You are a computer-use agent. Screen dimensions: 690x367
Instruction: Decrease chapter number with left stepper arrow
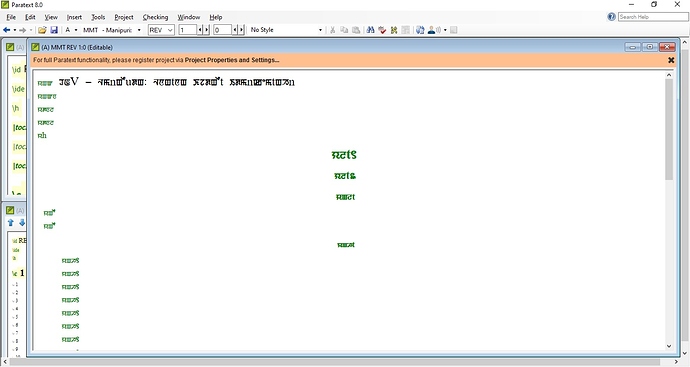tap(200, 30)
